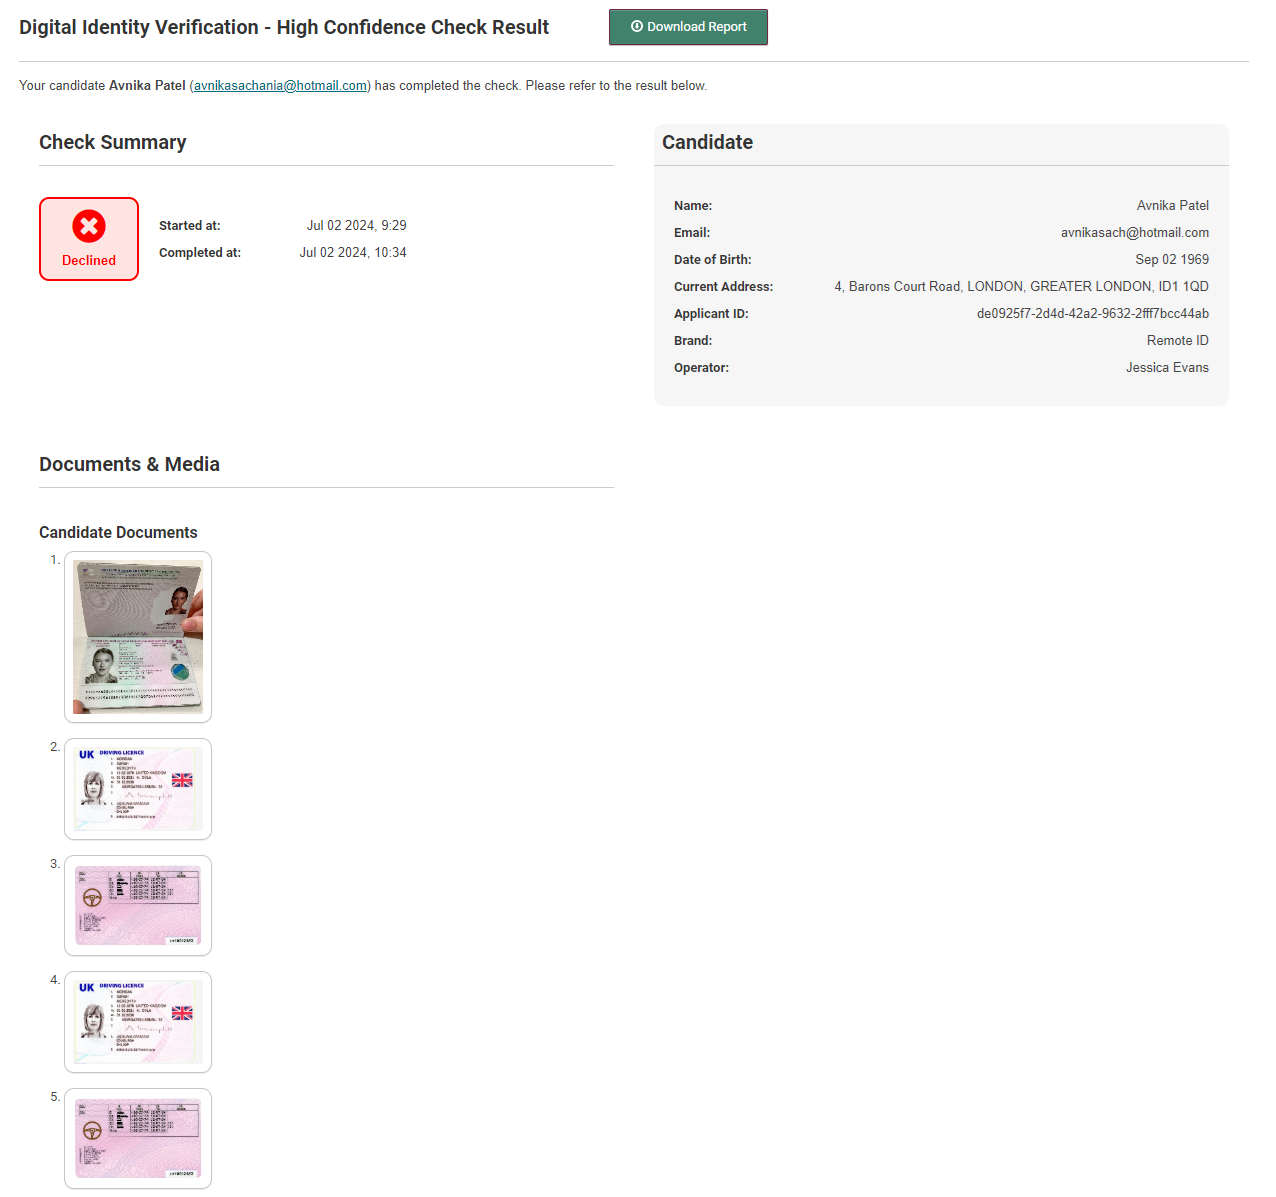
Task: Click the Documents & Media section heading
Action: 129,464
